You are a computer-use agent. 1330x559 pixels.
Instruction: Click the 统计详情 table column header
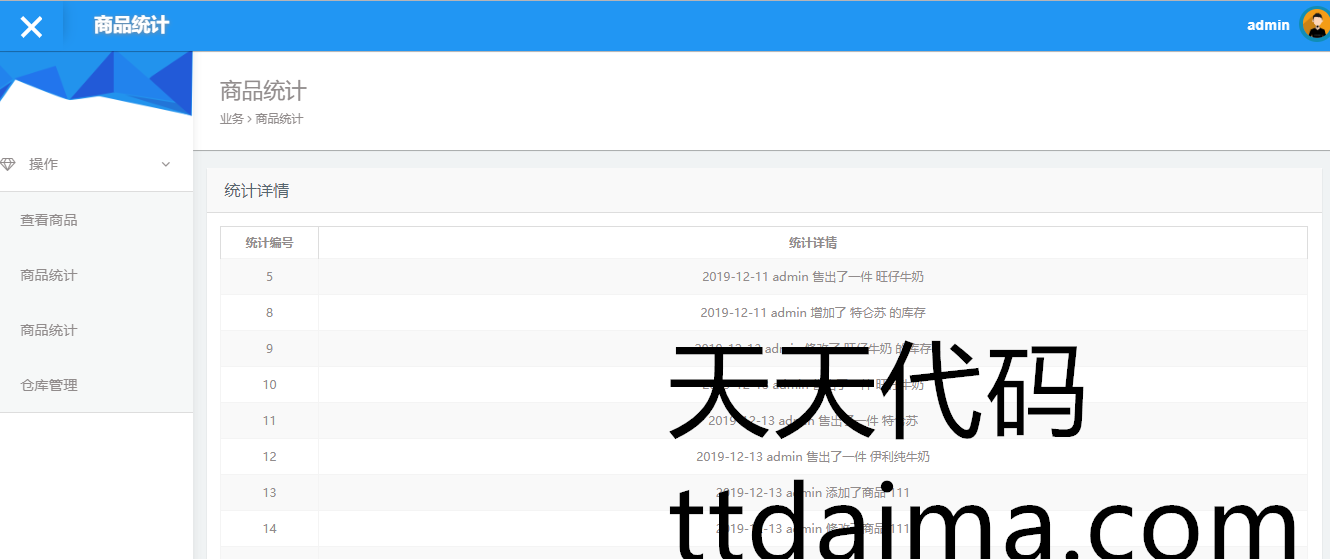point(812,243)
